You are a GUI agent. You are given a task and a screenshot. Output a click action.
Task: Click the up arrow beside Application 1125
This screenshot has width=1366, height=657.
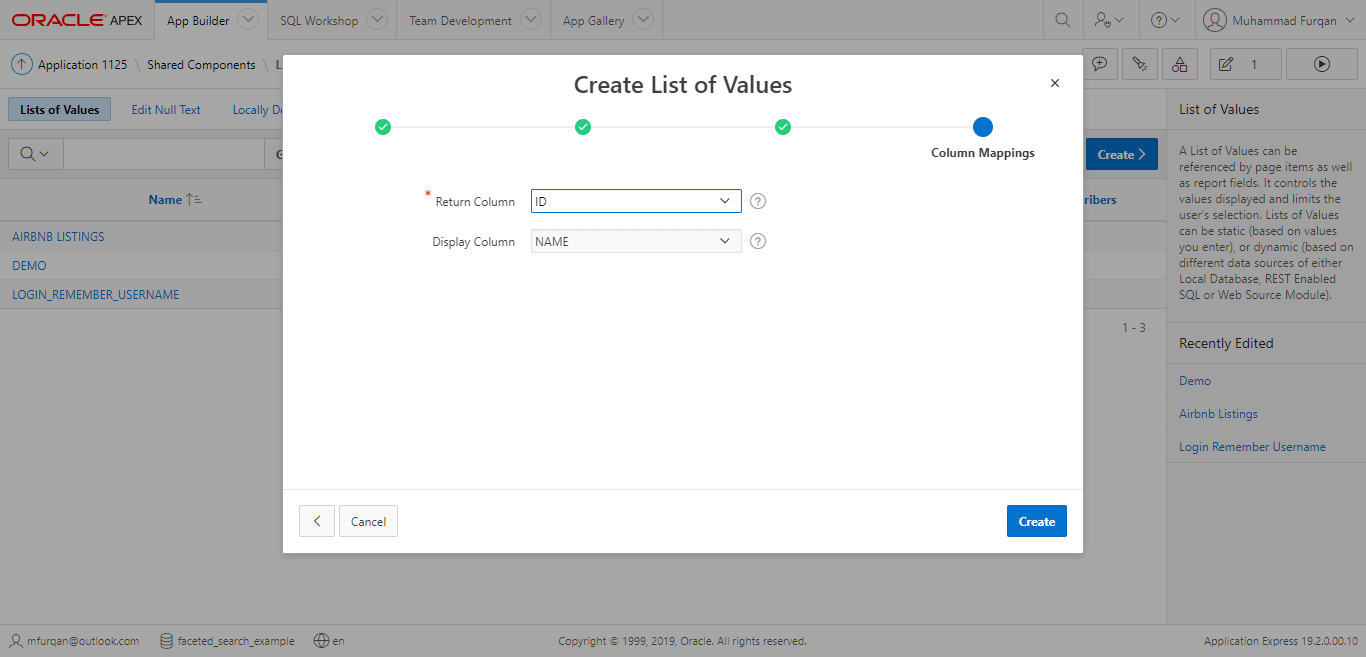(x=22, y=64)
